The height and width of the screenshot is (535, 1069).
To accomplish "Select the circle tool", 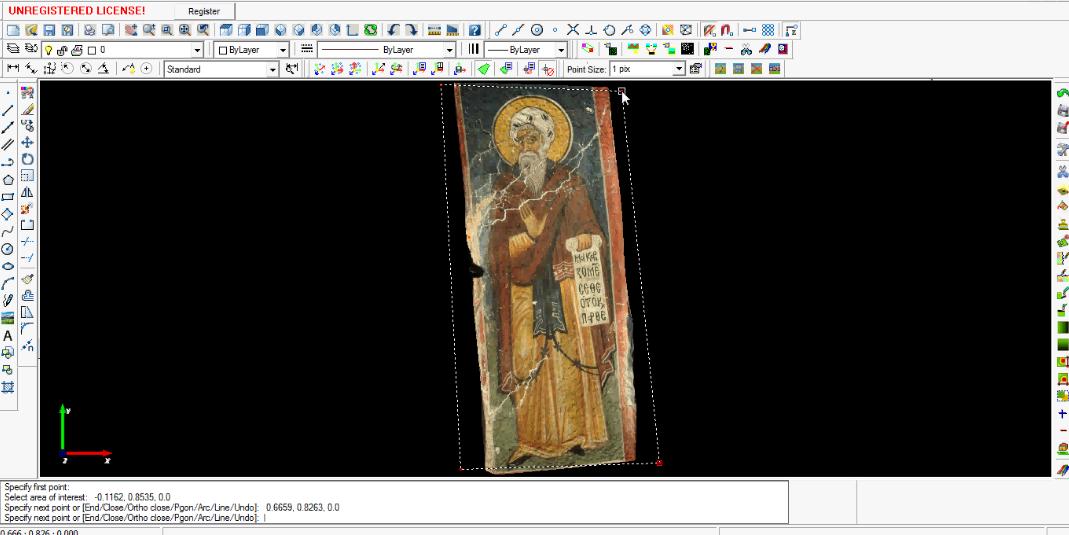I will click(8, 249).
